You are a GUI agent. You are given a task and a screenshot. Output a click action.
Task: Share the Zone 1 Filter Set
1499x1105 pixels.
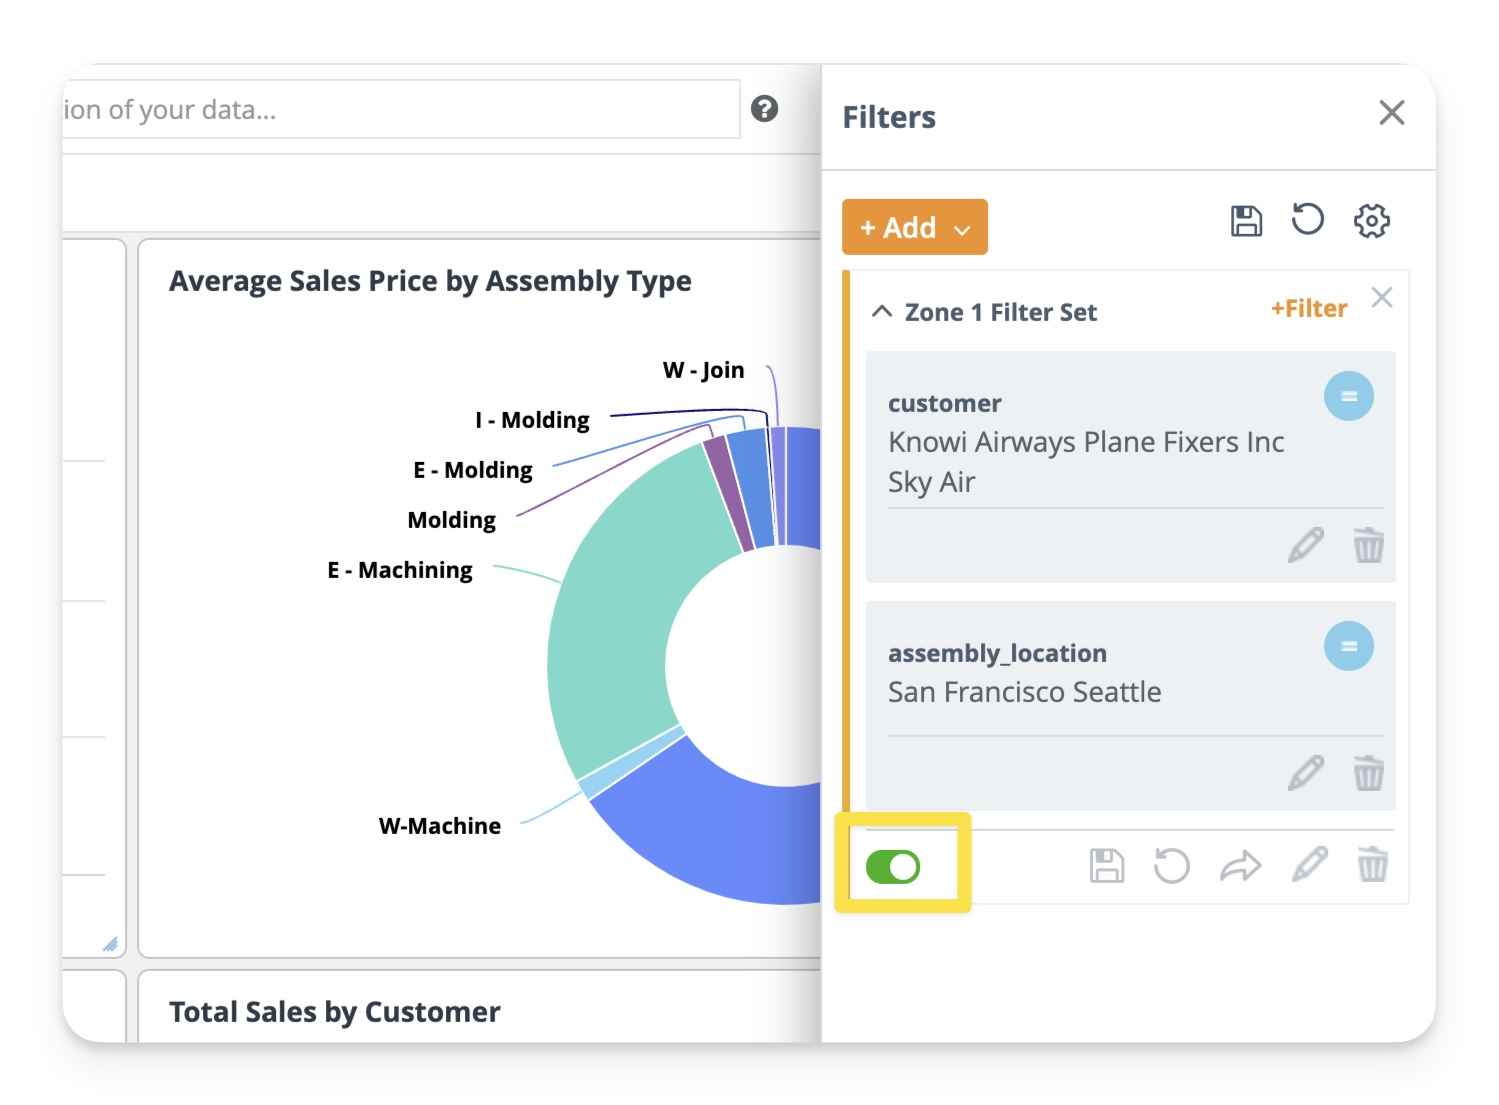point(1240,866)
